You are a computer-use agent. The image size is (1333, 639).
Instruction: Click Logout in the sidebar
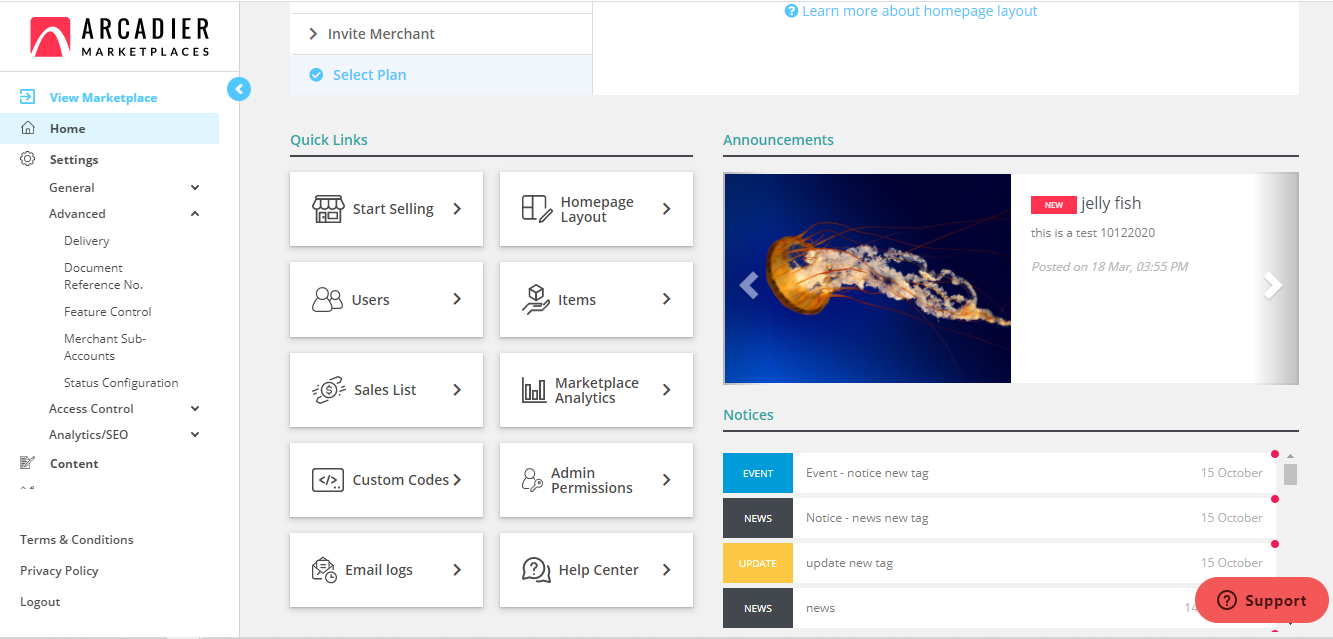pos(40,601)
